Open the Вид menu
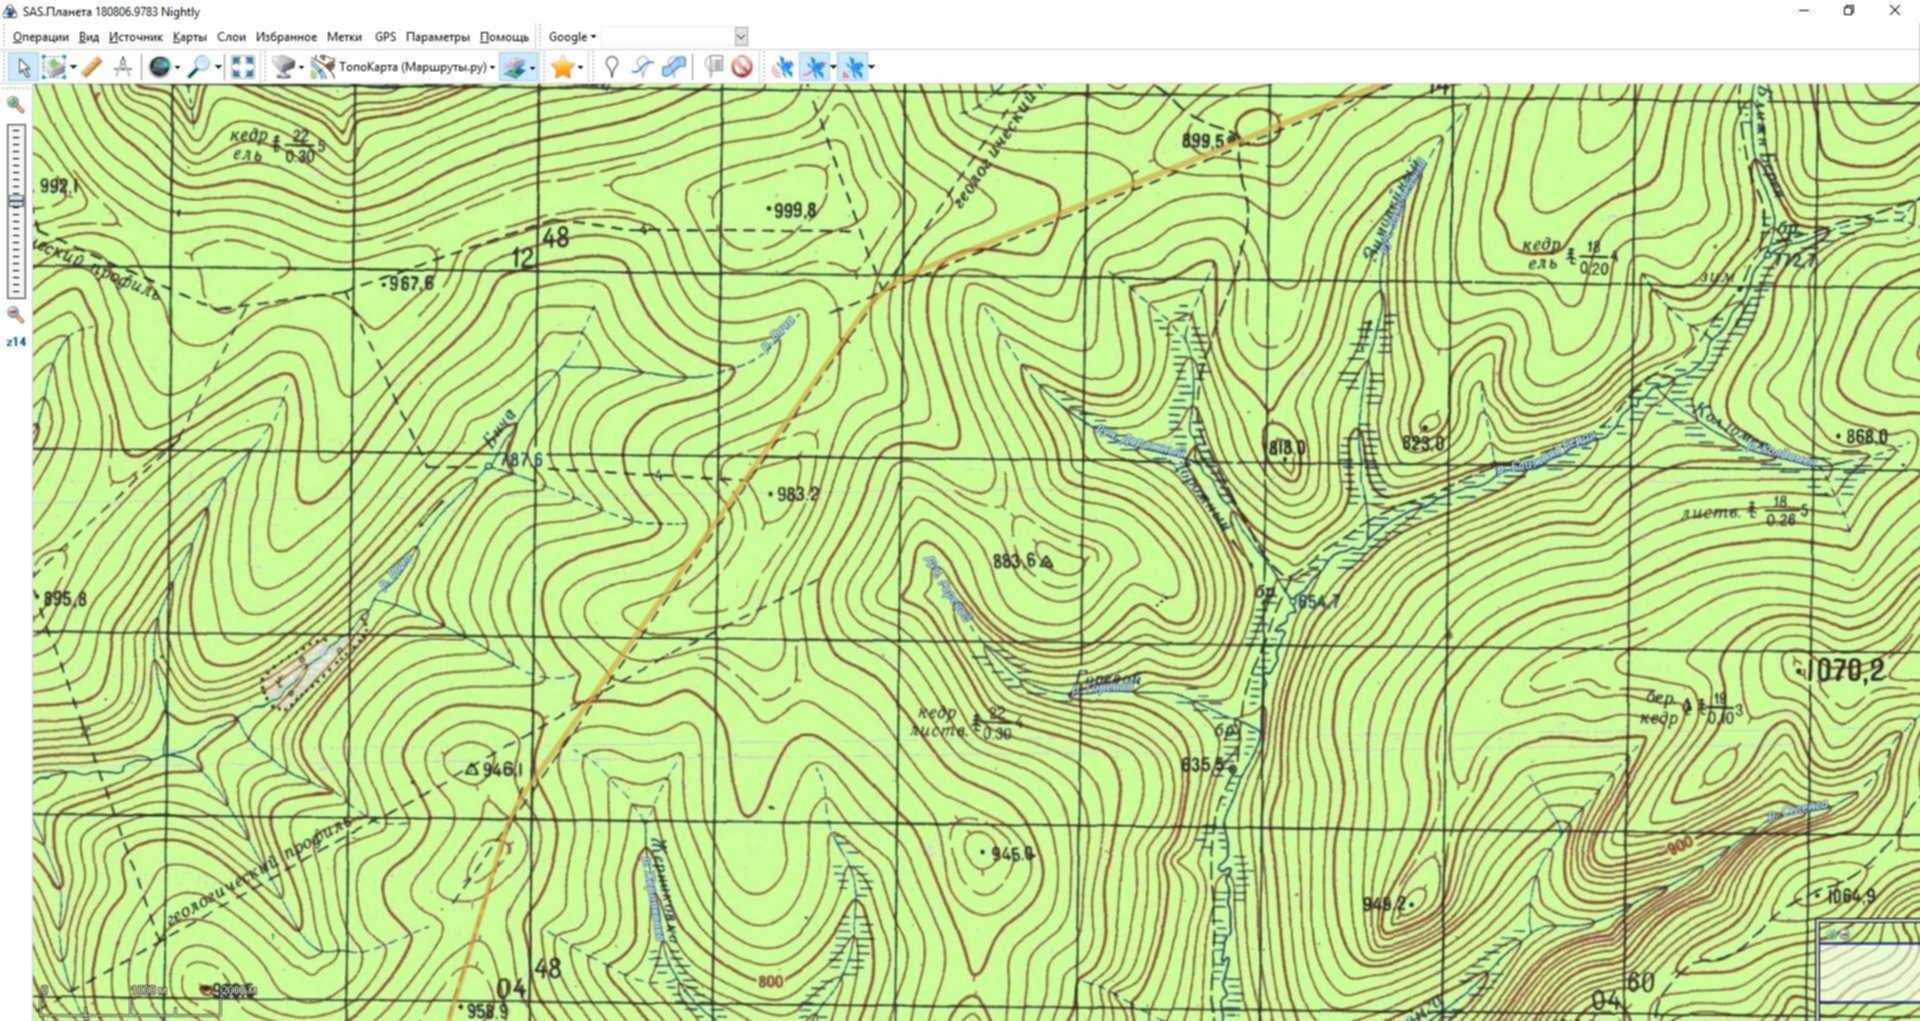The height and width of the screenshot is (1021, 1920). tap(89, 37)
